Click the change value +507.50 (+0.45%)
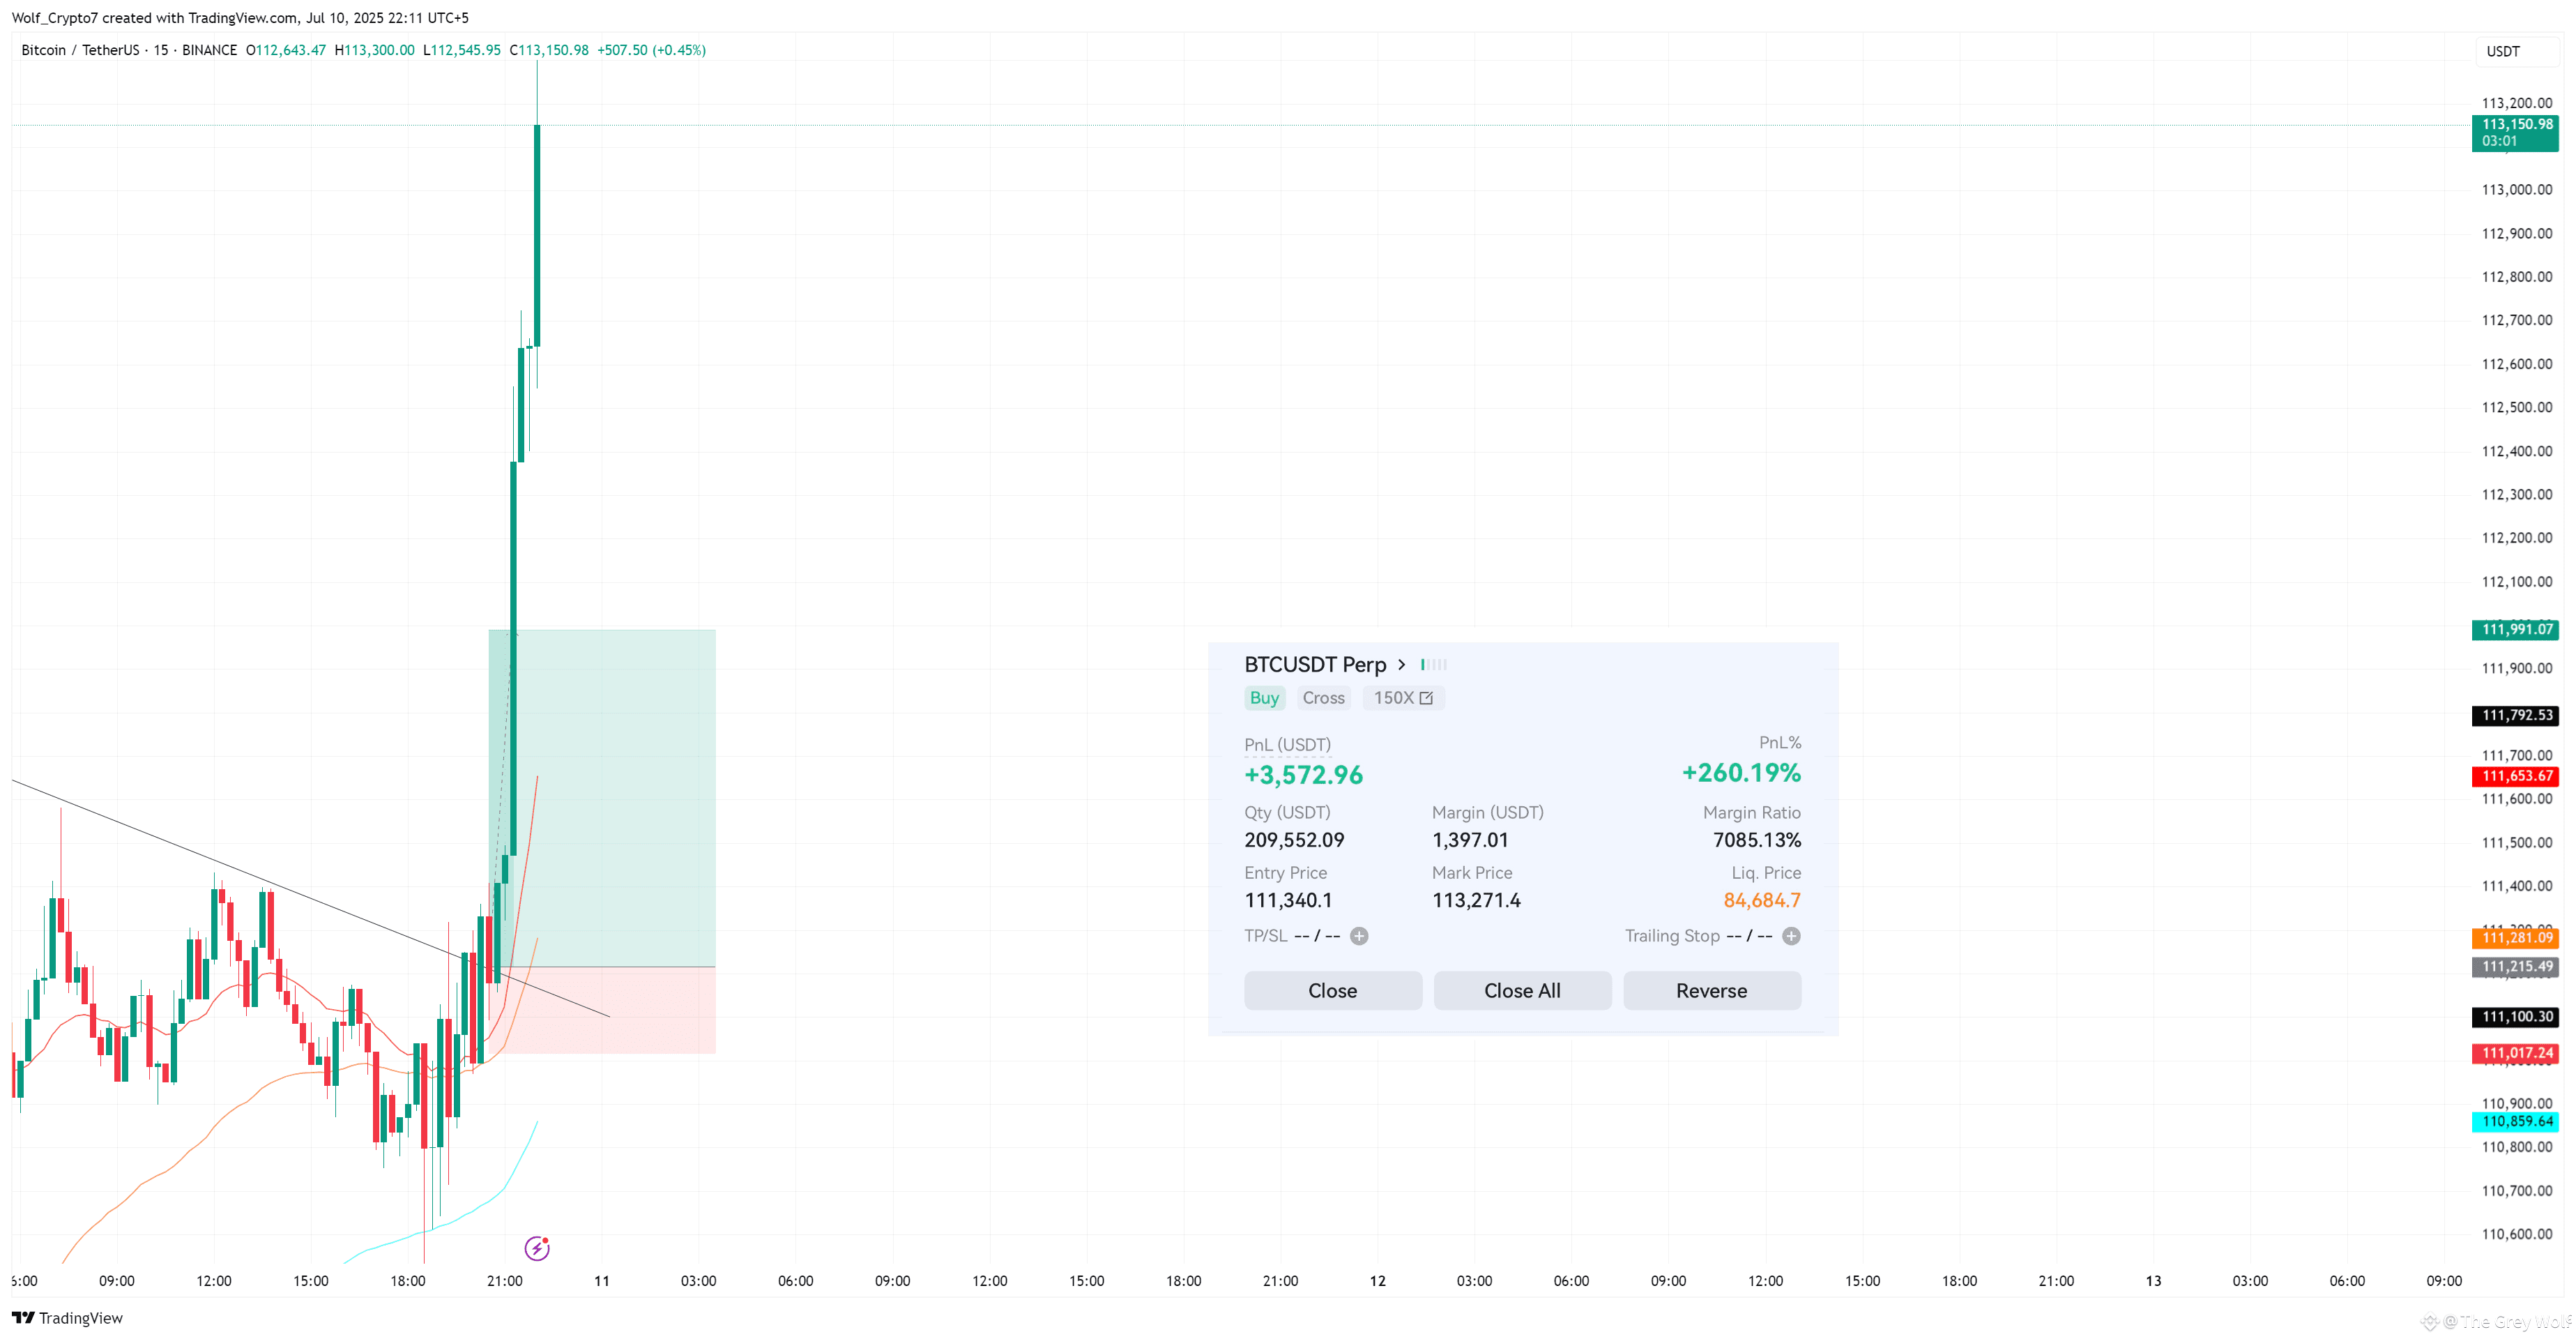This screenshot has height=1339, width=2576. 651,50
